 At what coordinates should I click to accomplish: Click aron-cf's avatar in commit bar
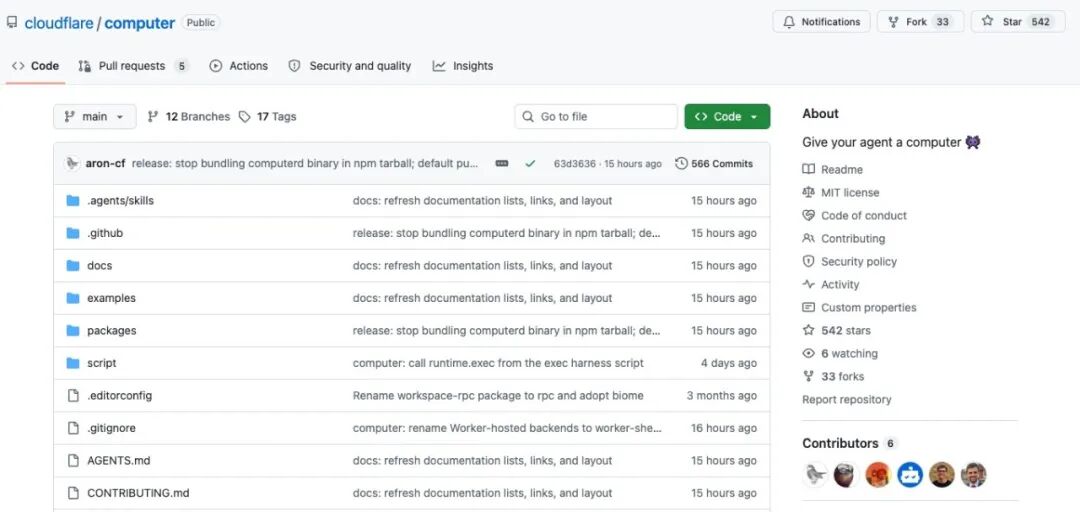72,164
